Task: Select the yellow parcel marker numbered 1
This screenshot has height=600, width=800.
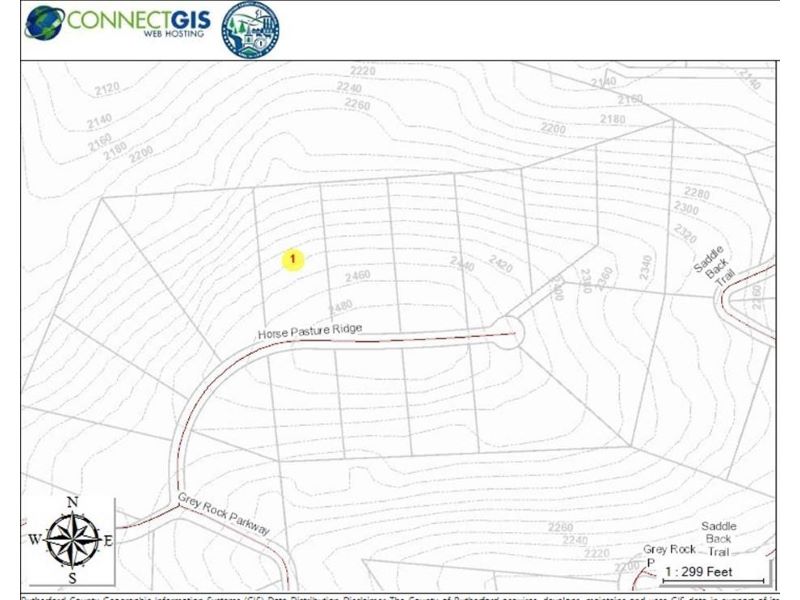Action: pos(292,260)
